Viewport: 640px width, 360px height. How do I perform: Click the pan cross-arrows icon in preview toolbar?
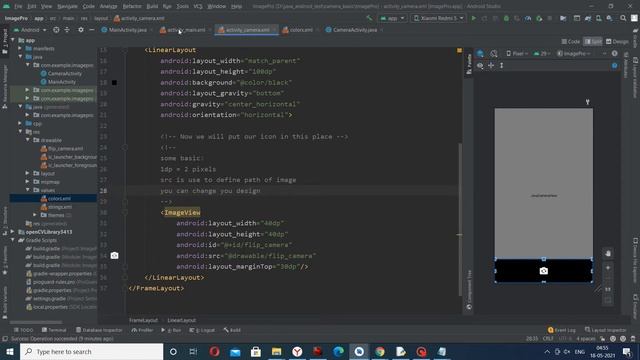pyautogui.click(x=491, y=65)
